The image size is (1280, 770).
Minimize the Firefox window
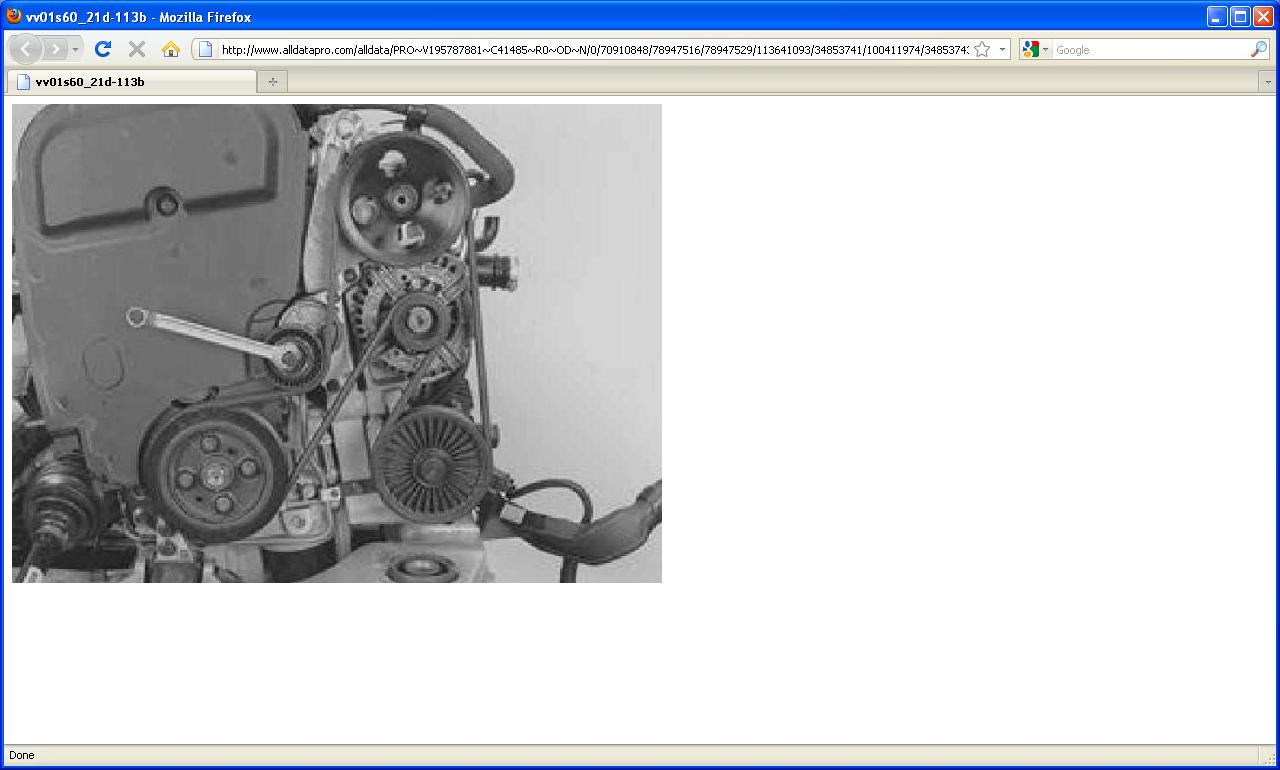tap(1217, 16)
